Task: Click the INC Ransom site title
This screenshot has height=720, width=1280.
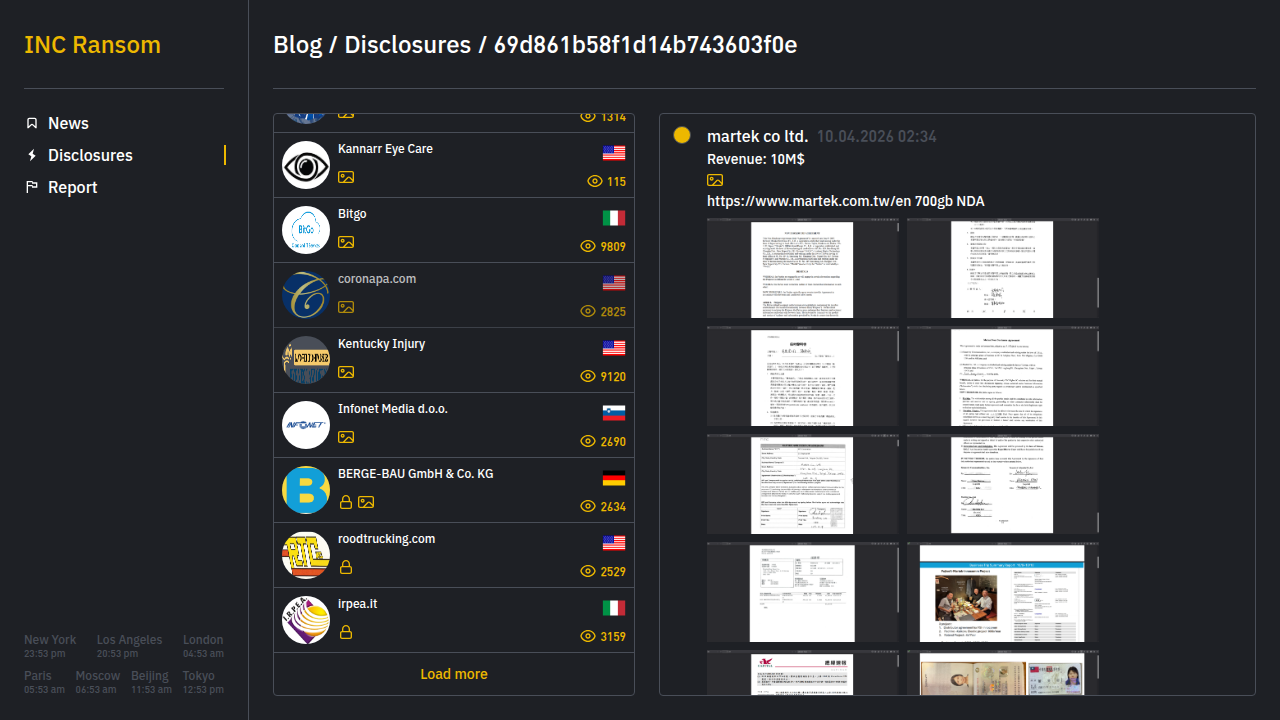Action: pos(92,45)
